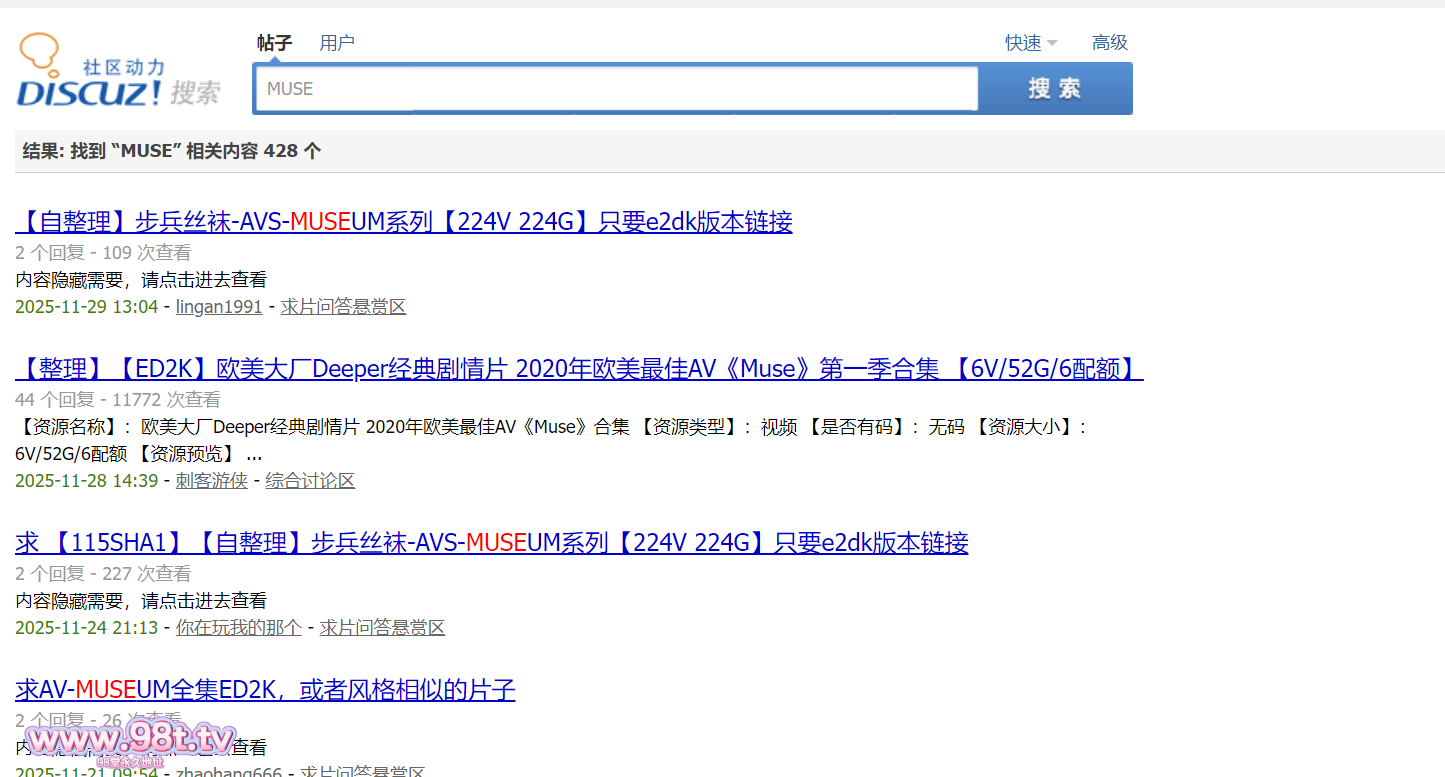Open the 求AV-MUSEUM全集ED2K result
1445x777 pixels.
coord(264,689)
